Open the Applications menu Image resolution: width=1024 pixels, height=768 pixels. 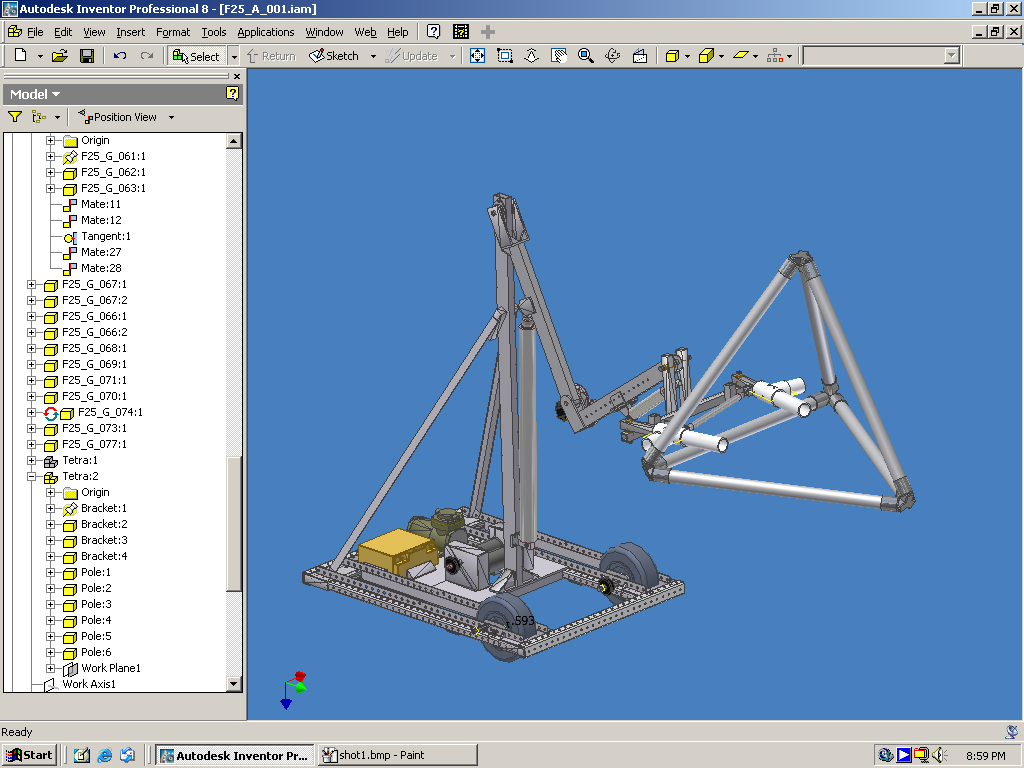266,32
